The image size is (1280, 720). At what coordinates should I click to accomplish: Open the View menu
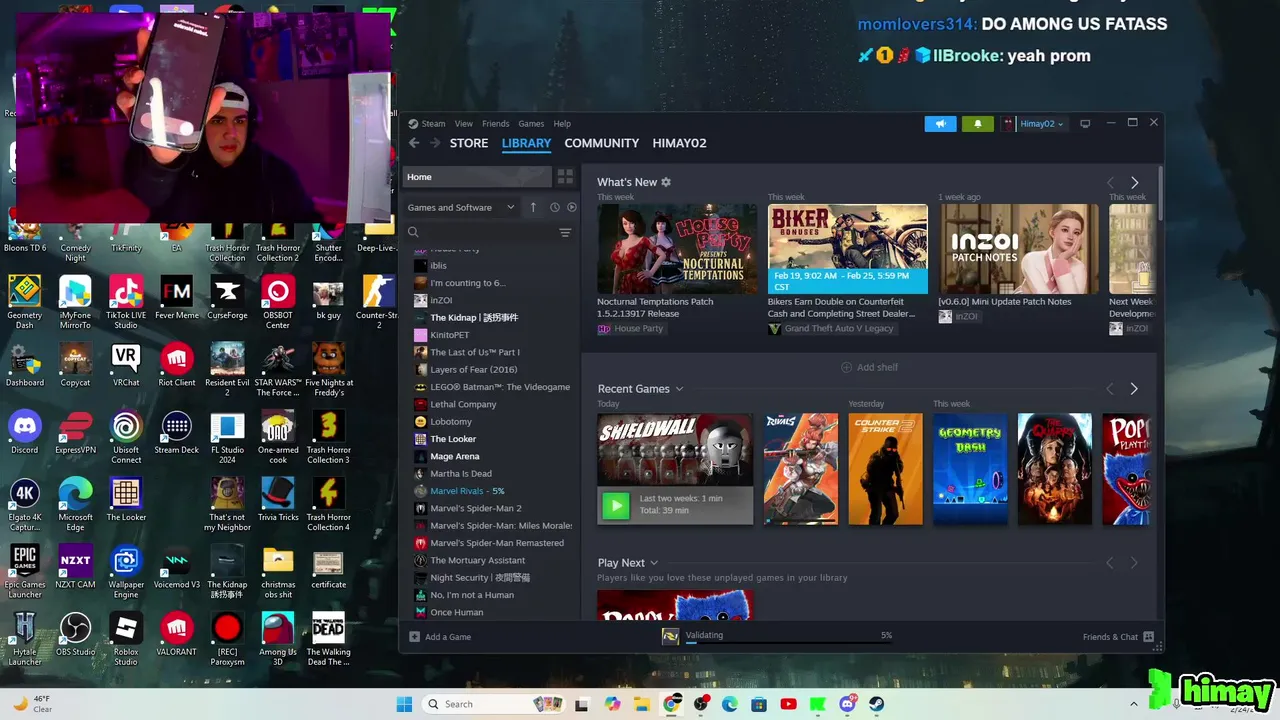(464, 124)
